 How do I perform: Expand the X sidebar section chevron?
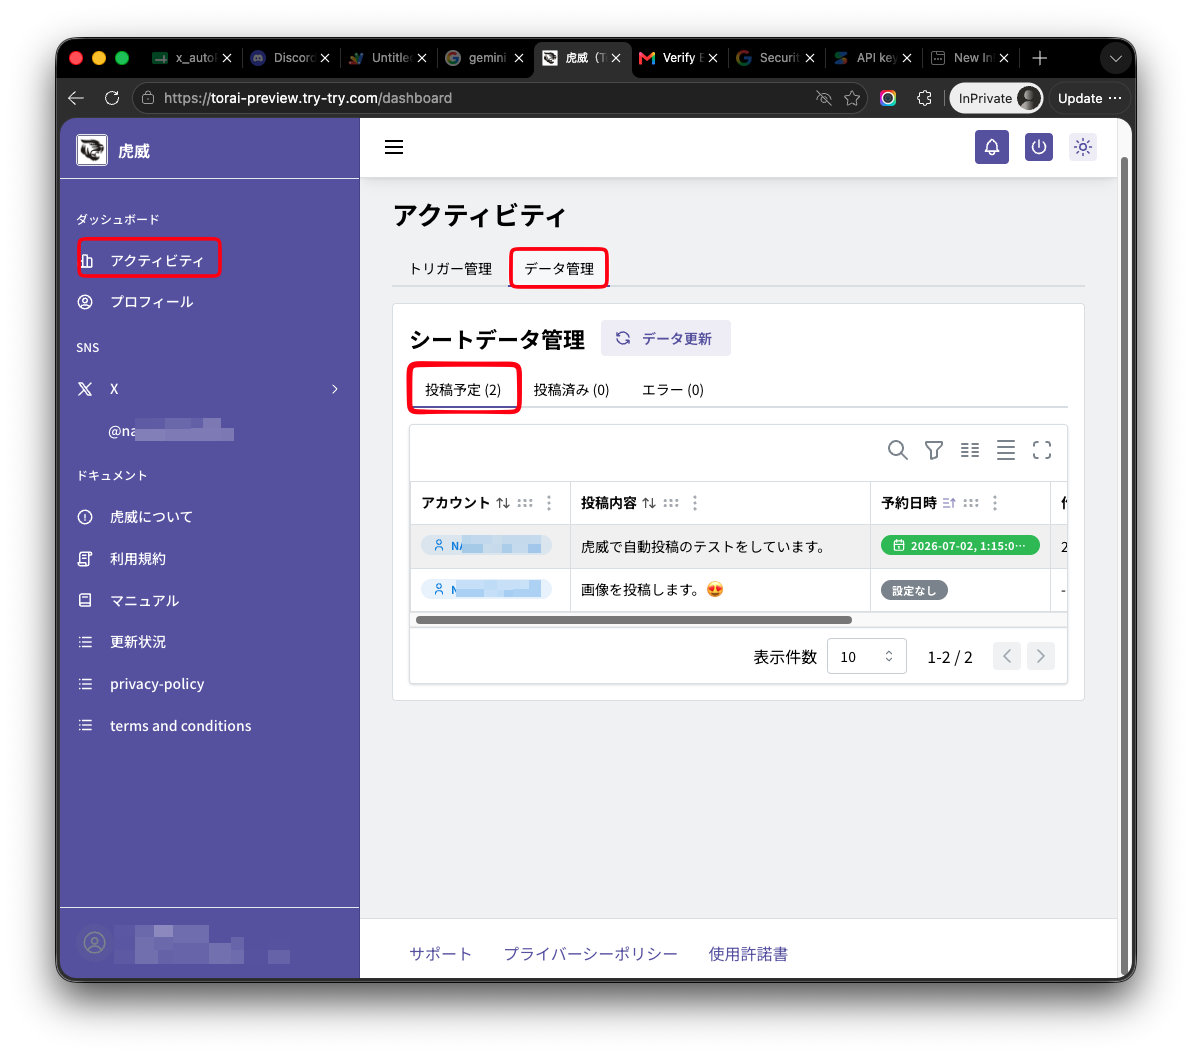(x=334, y=389)
